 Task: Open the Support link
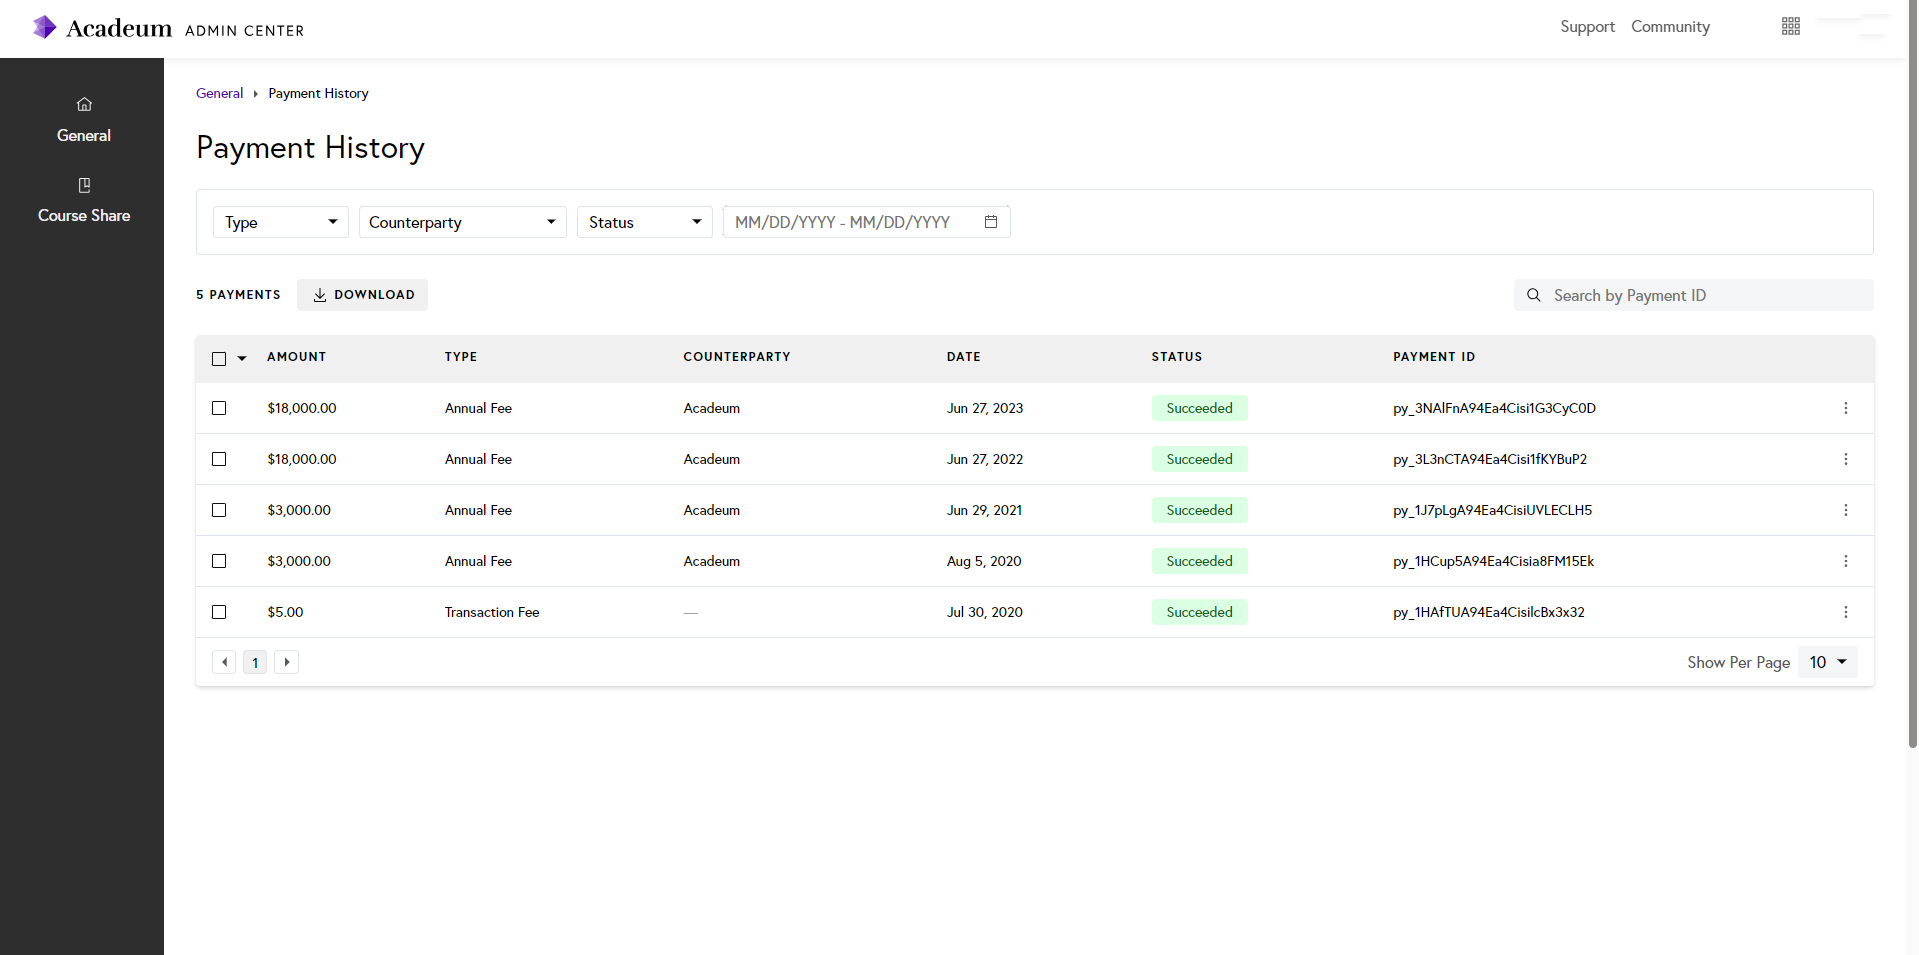click(x=1587, y=27)
